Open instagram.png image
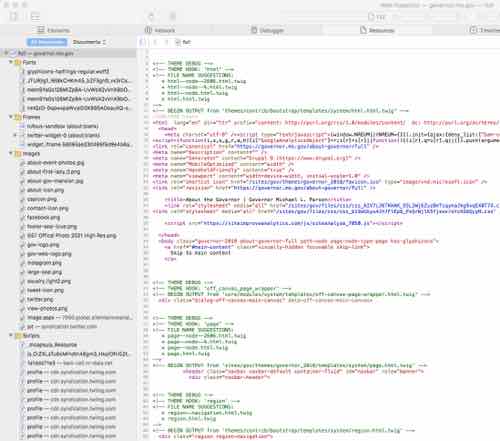Screen dimensions: 500x441 coord(44,263)
